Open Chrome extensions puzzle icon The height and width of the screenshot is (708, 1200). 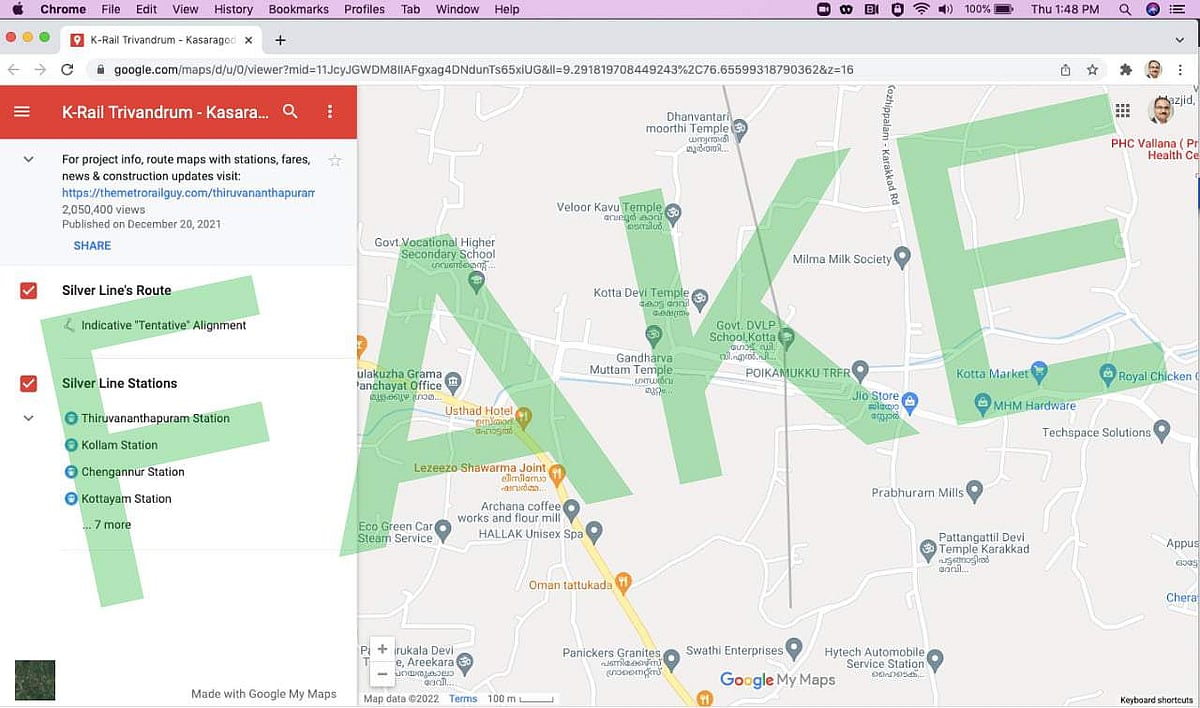pos(1126,70)
